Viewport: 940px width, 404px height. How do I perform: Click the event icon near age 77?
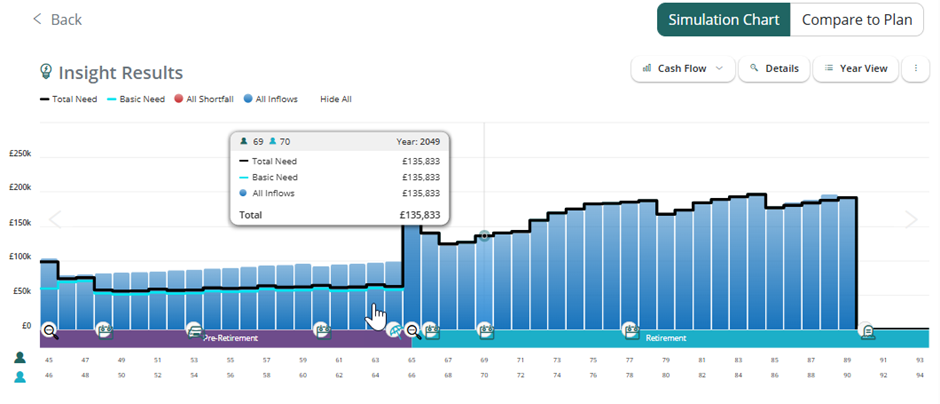(x=631, y=329)
